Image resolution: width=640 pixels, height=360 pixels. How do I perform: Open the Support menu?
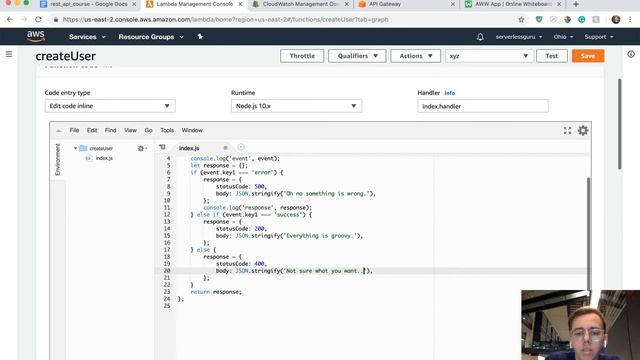pyautogui.click(x=599, y=37)
